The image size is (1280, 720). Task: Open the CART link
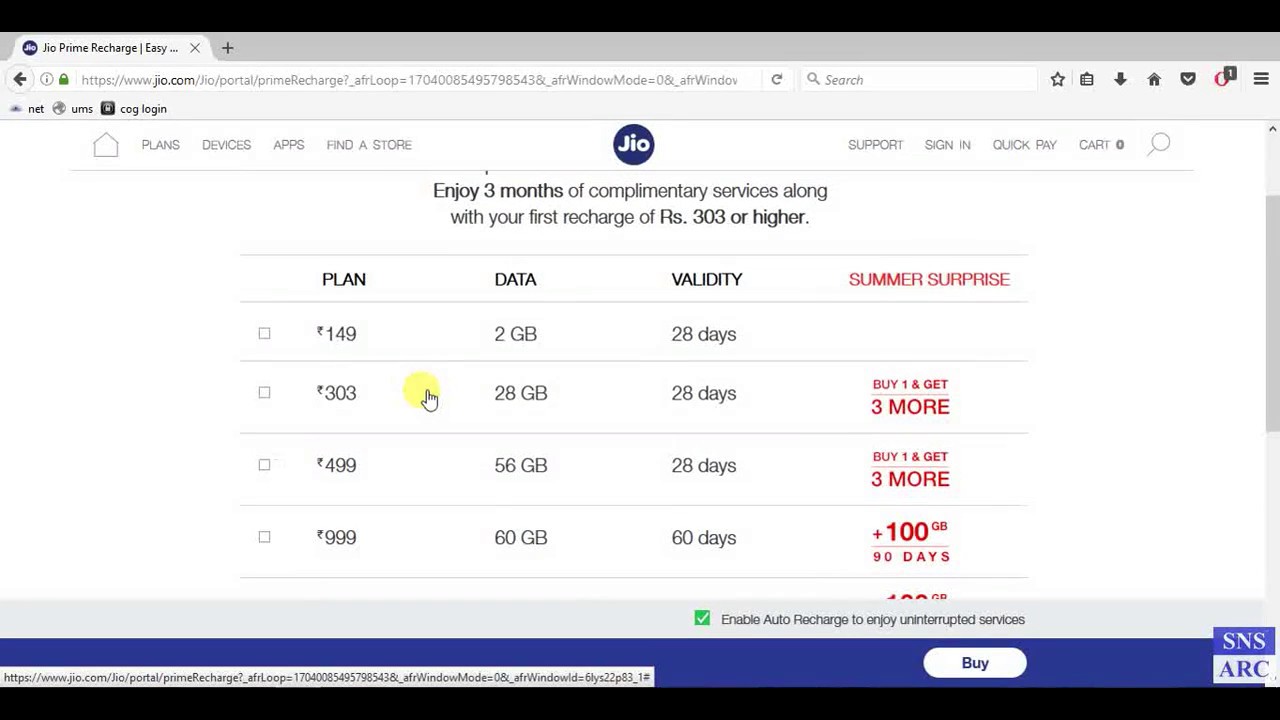[x=1101, y=145]
